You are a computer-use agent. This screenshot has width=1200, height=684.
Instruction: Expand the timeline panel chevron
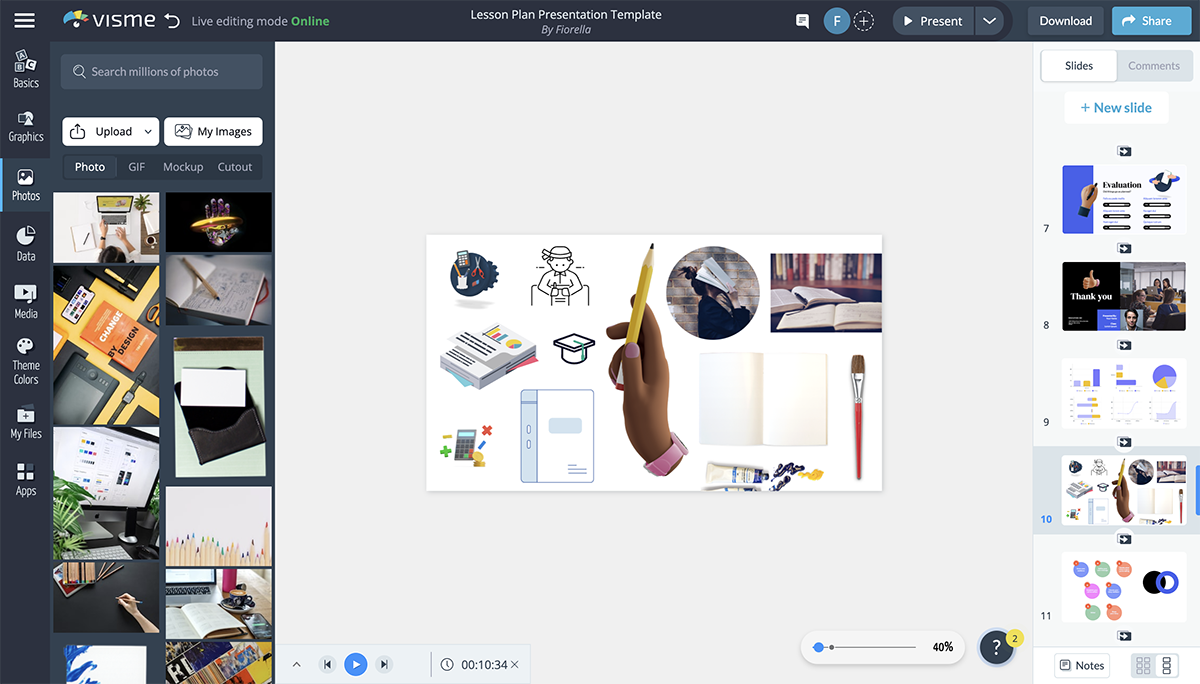point(296,665)
